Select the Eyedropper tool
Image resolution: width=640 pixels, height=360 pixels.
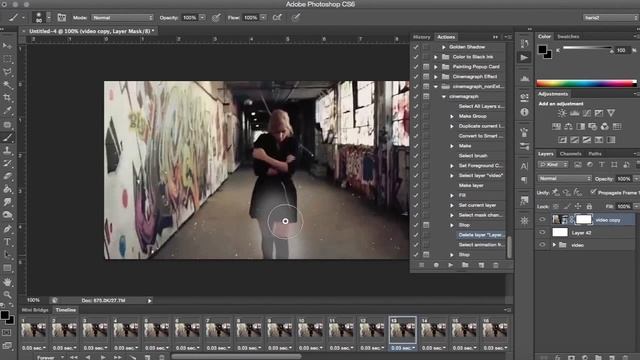point(7,111)
